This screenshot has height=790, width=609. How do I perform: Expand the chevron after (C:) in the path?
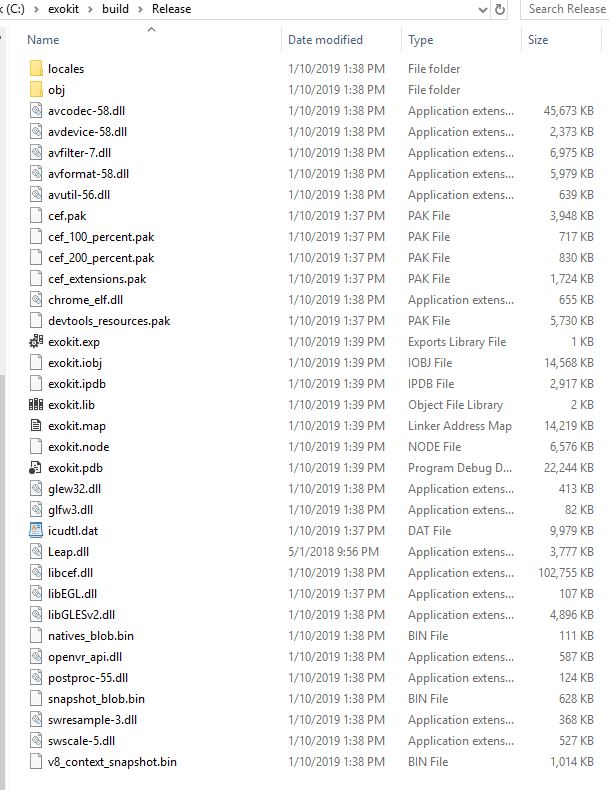tap(36, 9)
